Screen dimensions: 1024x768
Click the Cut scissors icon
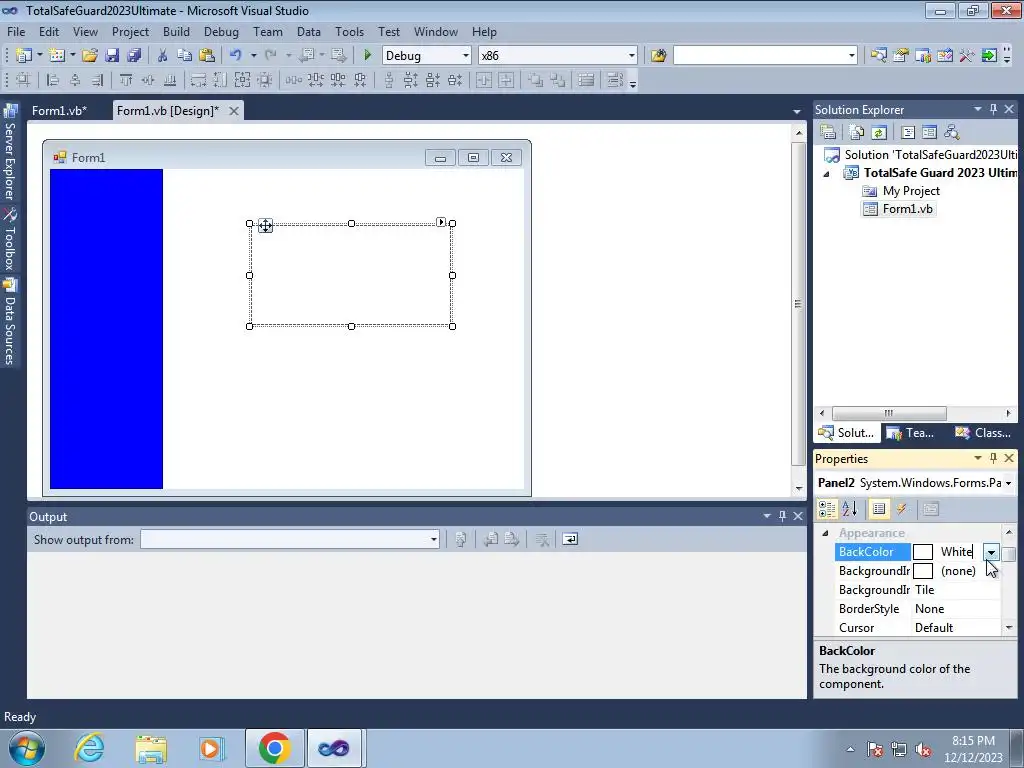[163, 56]
